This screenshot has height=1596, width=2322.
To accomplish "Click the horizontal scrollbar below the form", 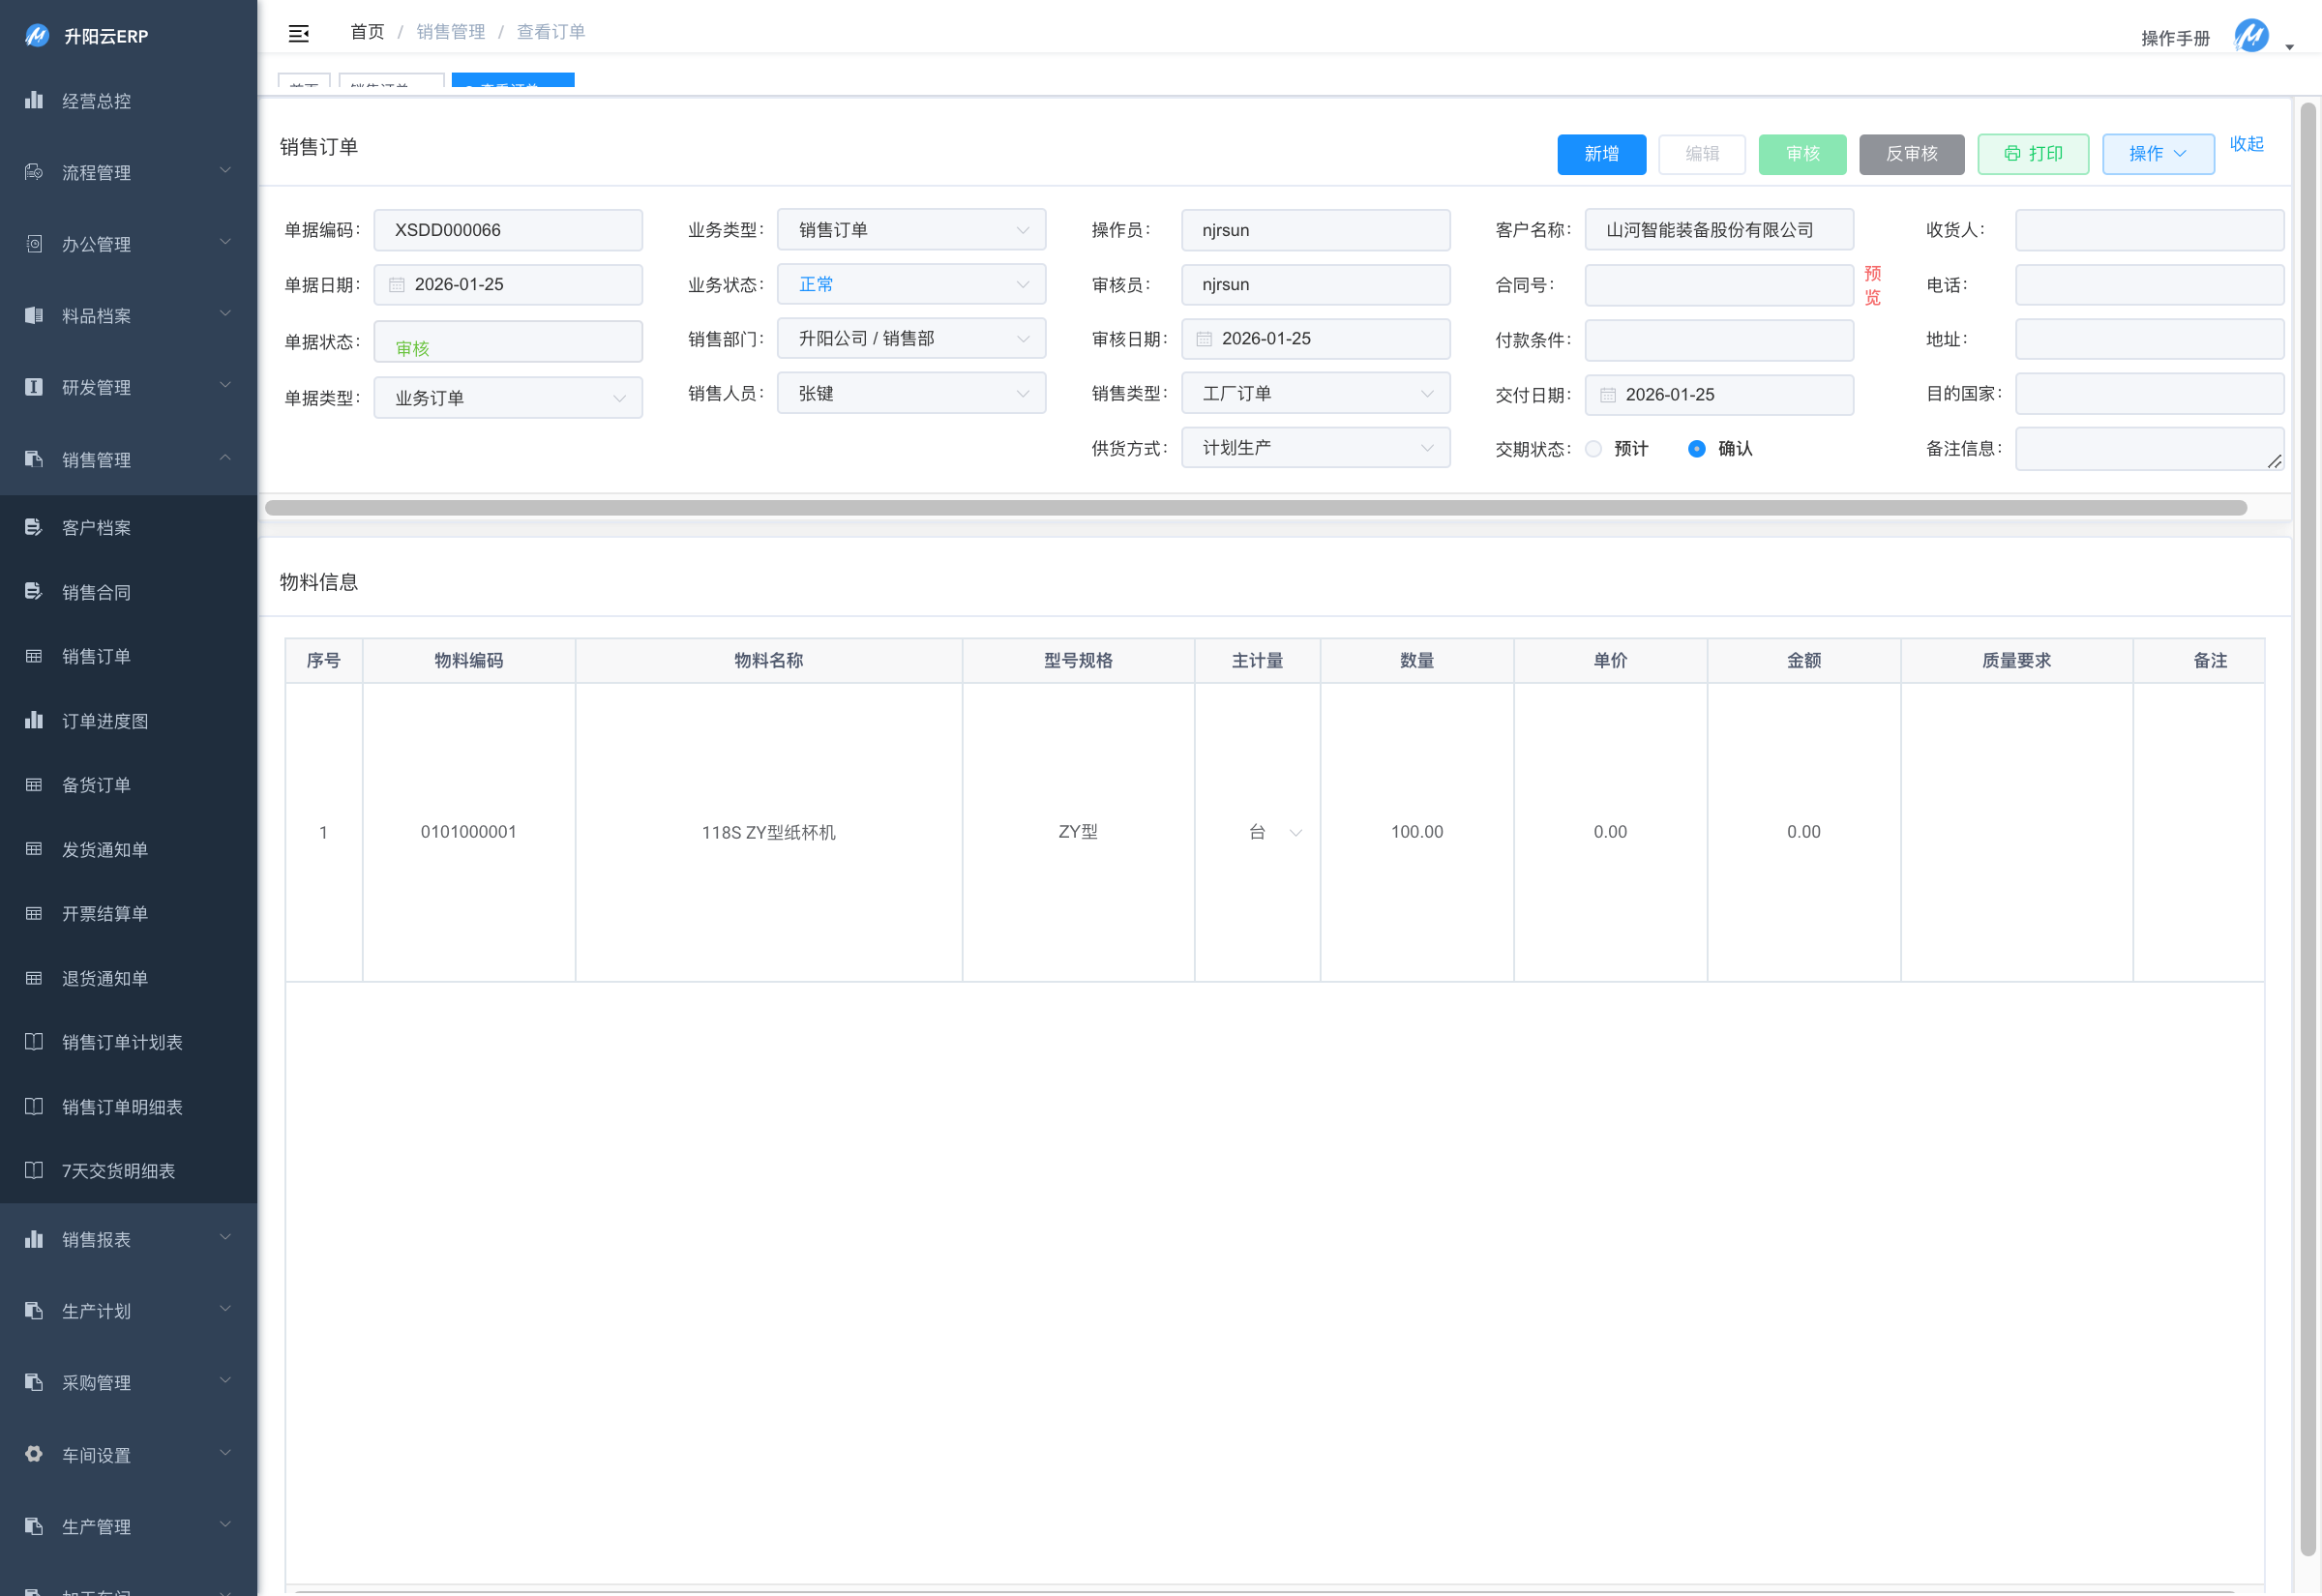I will pyautogui.click(x=1255, y=508).
